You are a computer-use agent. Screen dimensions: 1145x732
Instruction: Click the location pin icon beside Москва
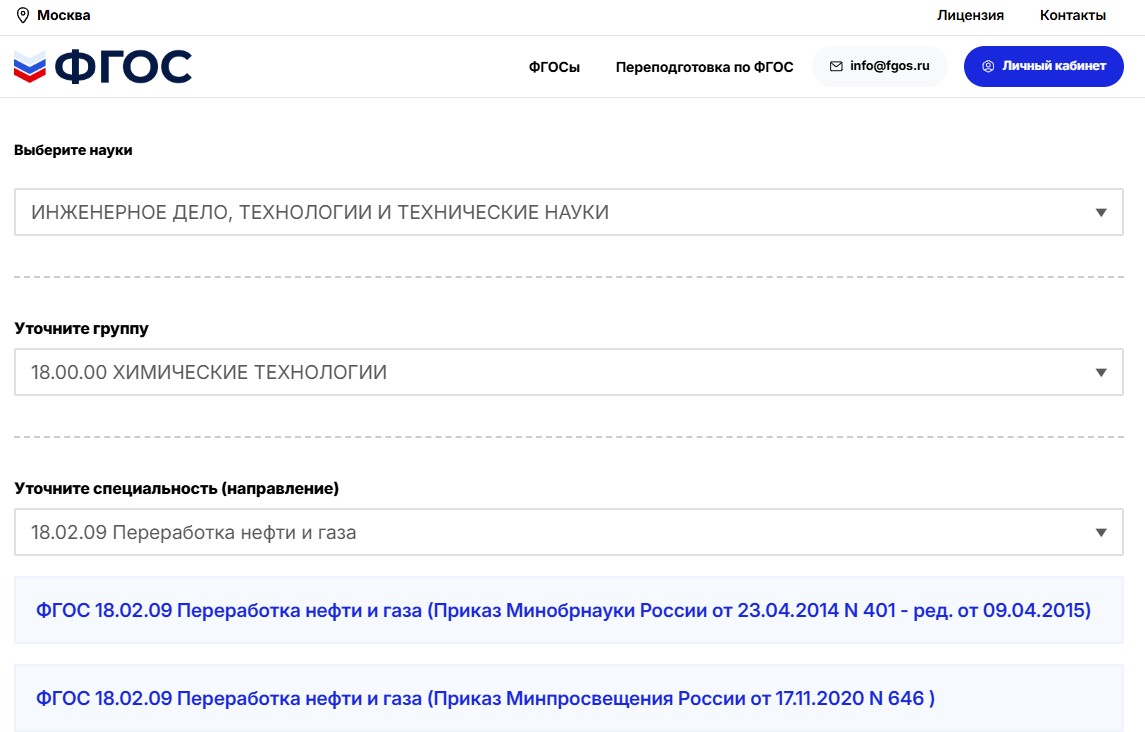tap(23, 15)
